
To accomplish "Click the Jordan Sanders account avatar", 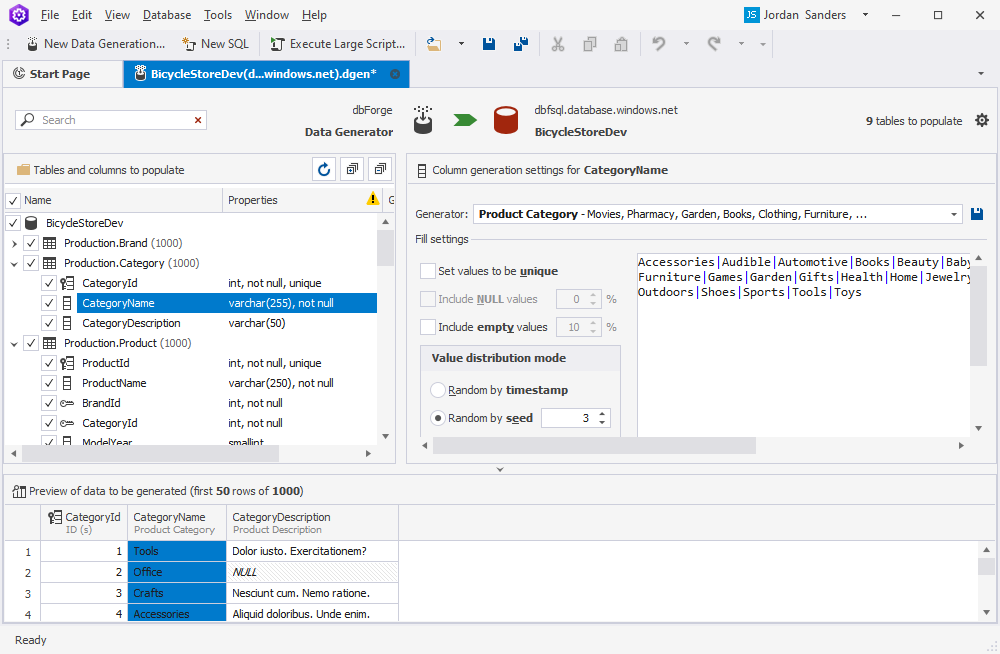I will tap(752, 15).
